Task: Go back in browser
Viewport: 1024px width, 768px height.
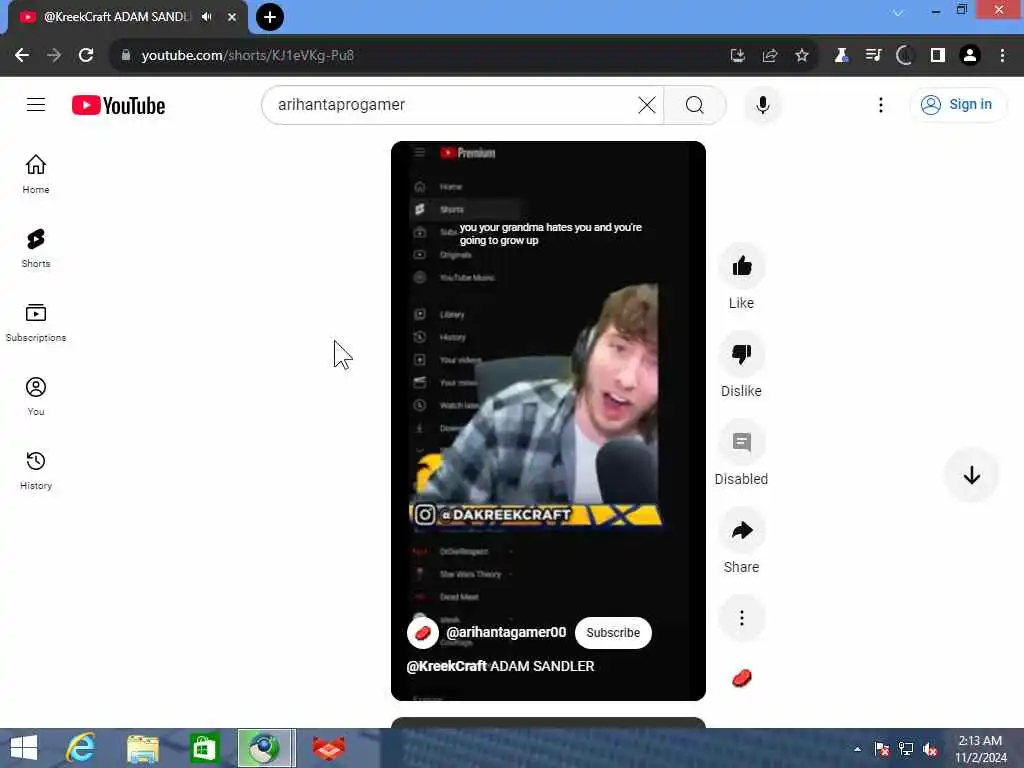Action: click(x=22, y=56)
